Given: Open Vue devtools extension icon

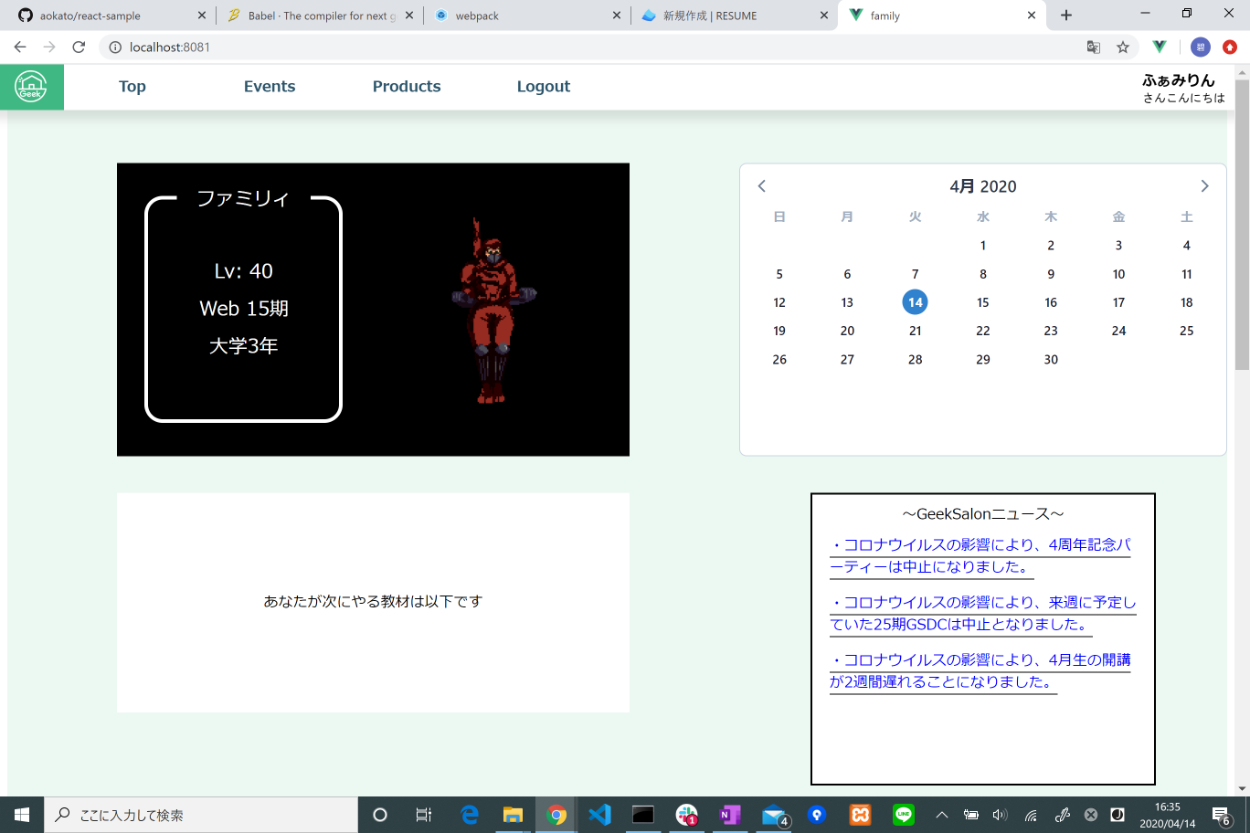Looking at the screenshot, I should tap(1160, 47).
